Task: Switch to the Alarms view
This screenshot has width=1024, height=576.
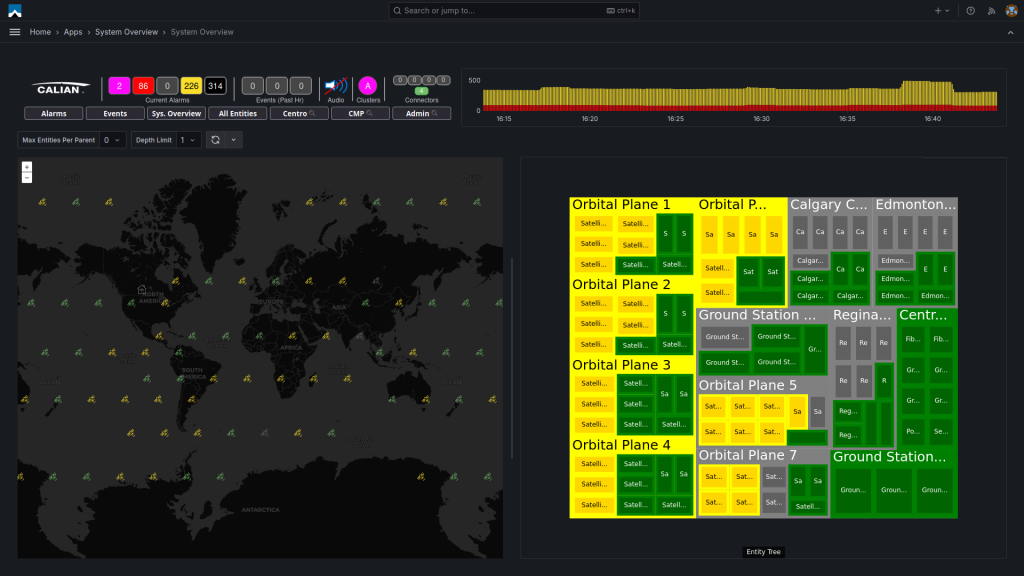Action: (53, 112)
